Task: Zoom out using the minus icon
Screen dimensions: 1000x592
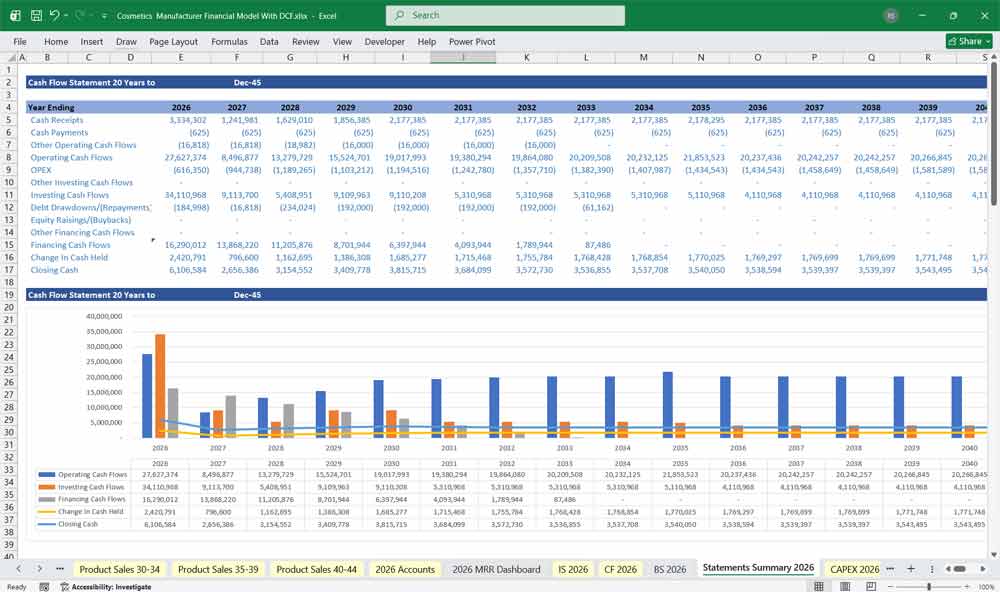Action: [890, 584]
